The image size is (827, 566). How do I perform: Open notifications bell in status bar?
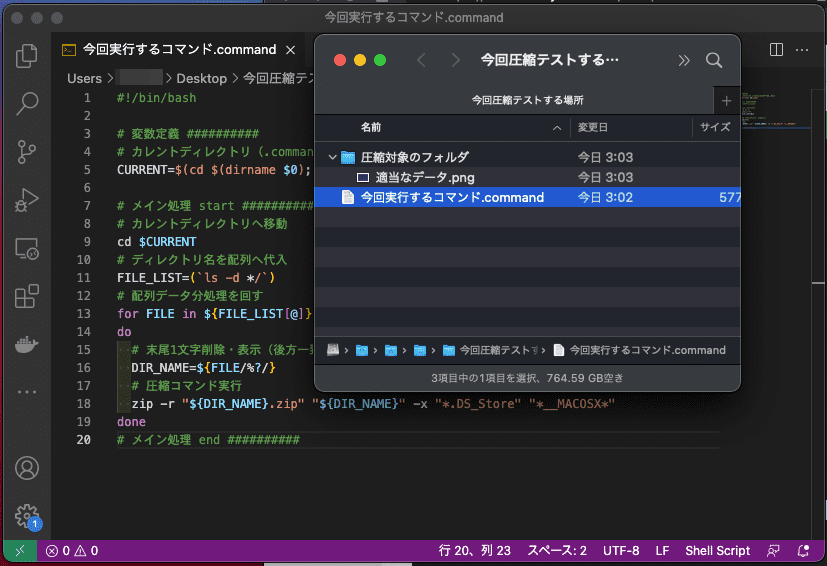[803, 551]
